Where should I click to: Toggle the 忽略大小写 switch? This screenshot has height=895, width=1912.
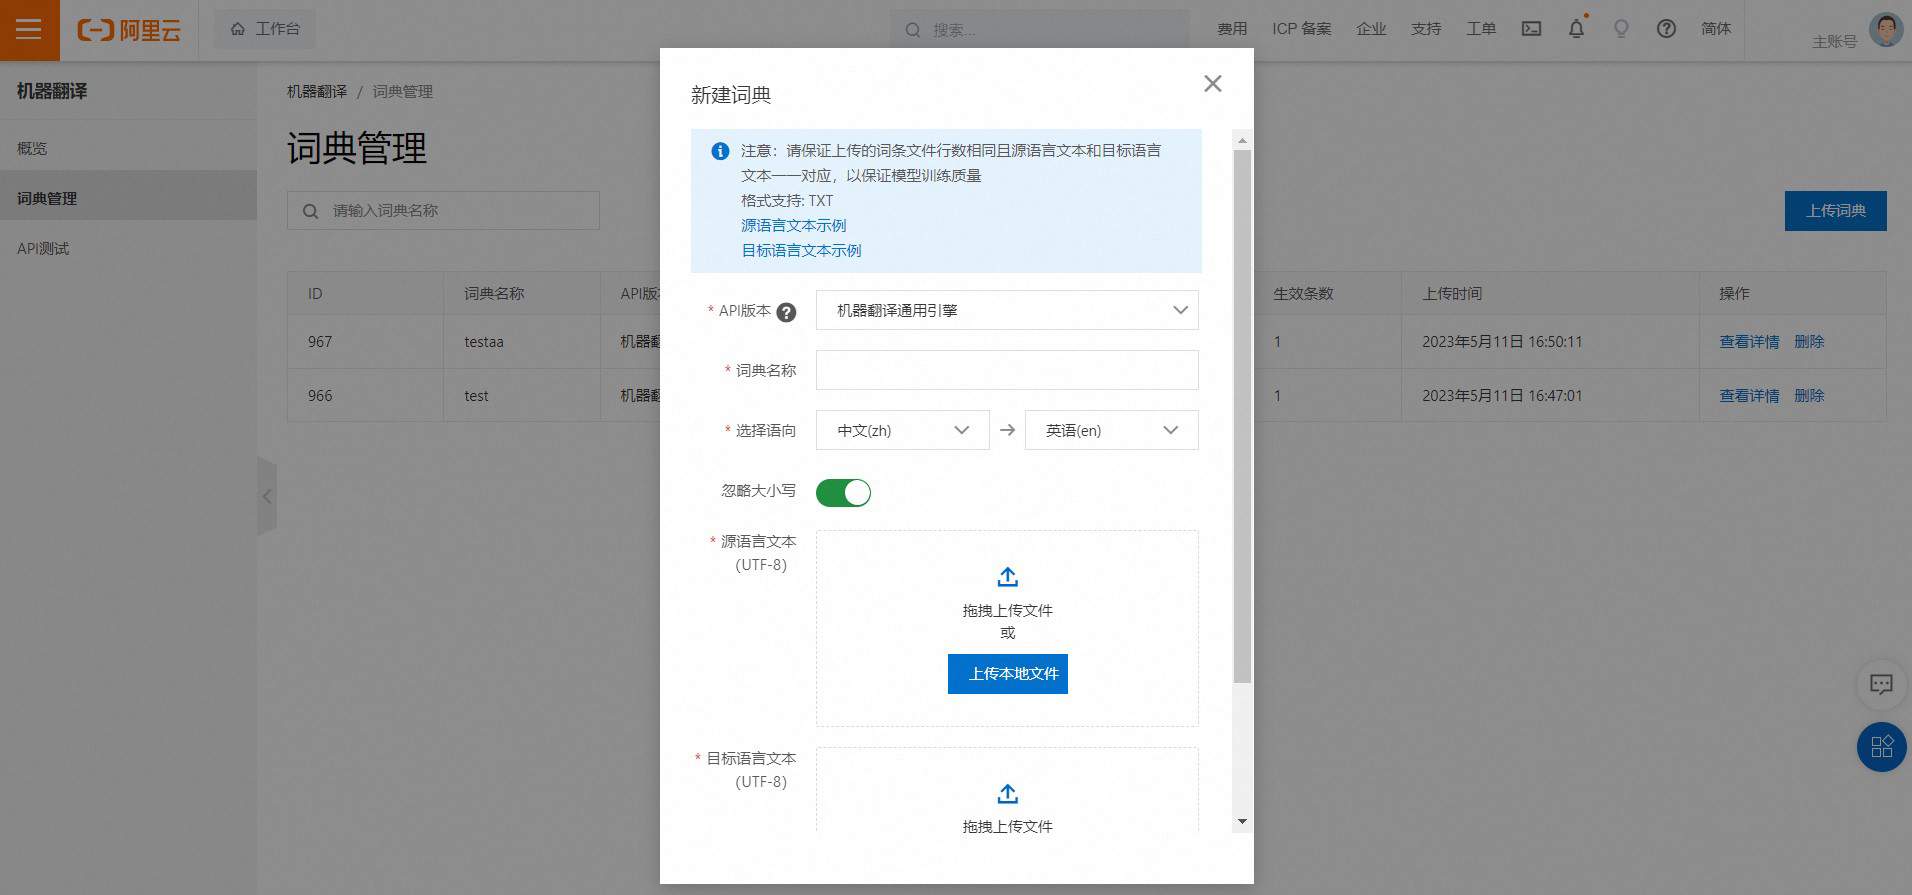click(843, 492)
